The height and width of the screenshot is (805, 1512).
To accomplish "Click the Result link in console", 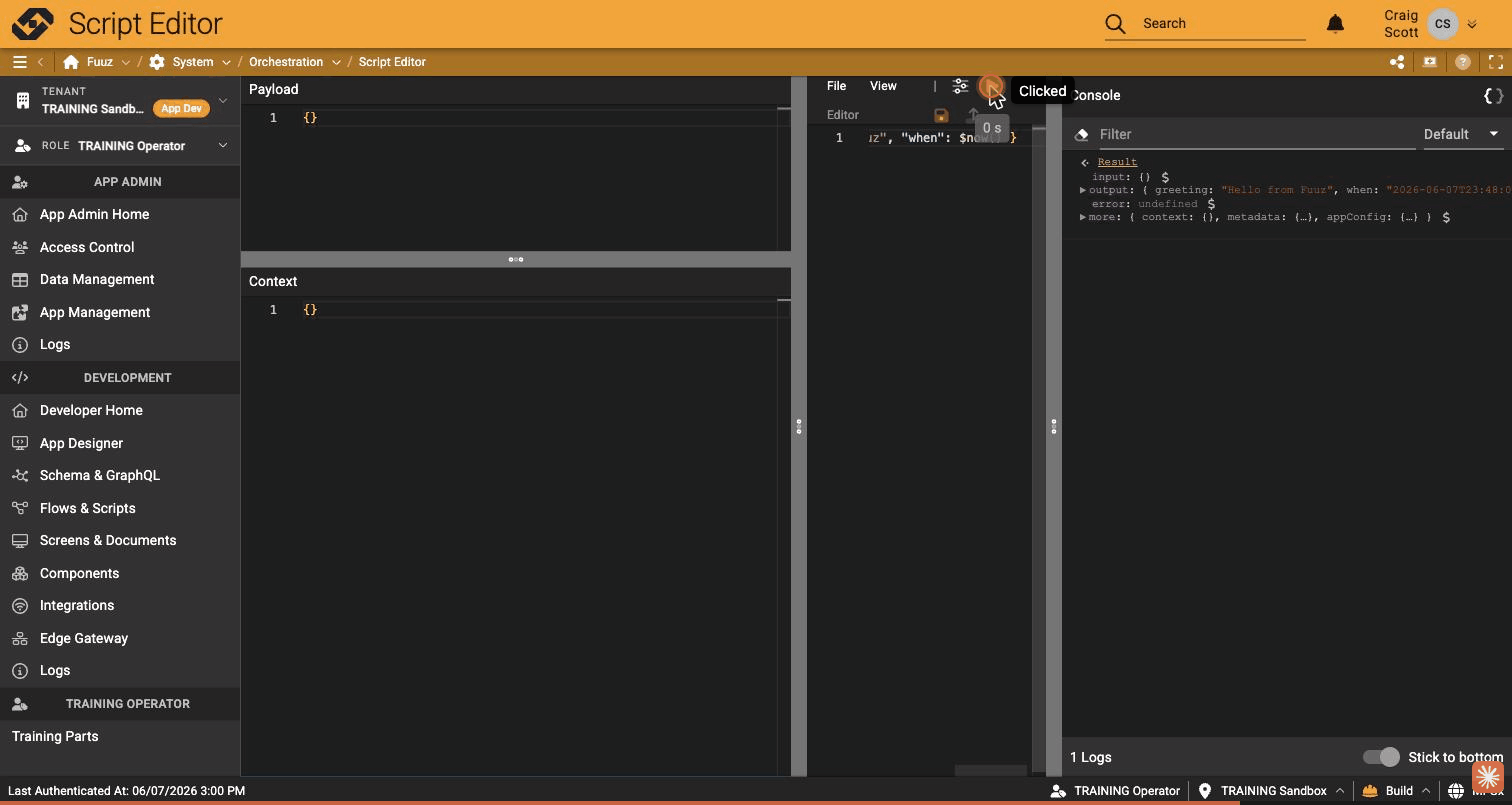I will 1117,162.
